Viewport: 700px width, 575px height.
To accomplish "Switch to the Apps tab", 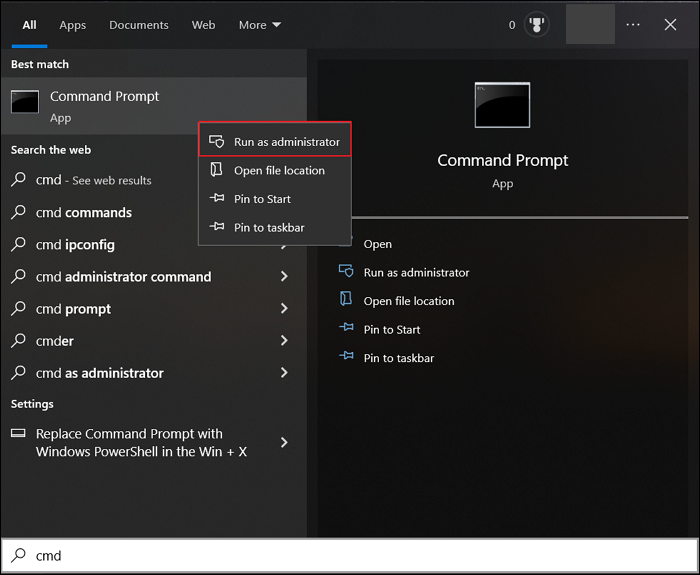I will 72,25.
